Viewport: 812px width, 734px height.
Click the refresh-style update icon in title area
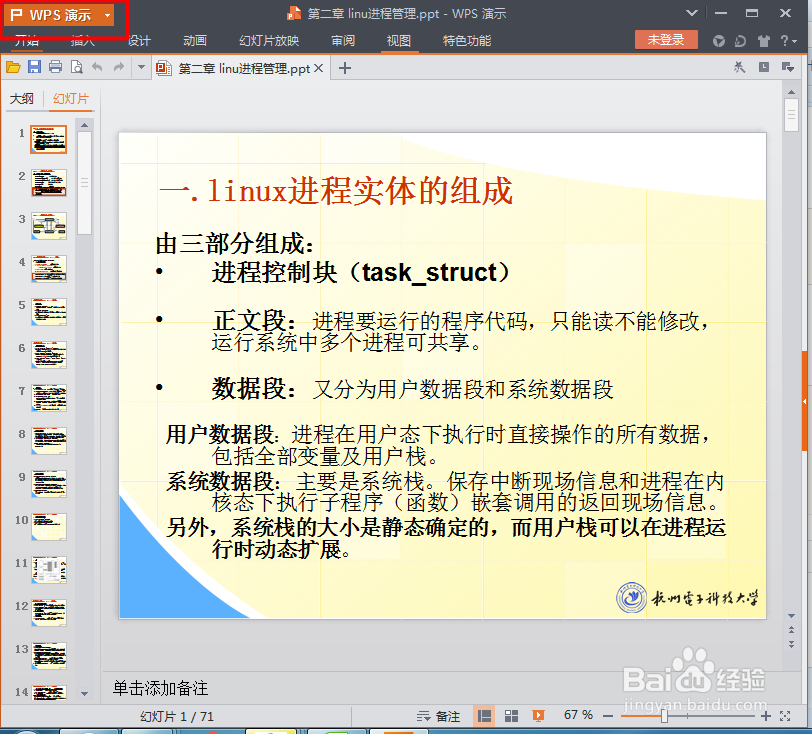(741, 41)
